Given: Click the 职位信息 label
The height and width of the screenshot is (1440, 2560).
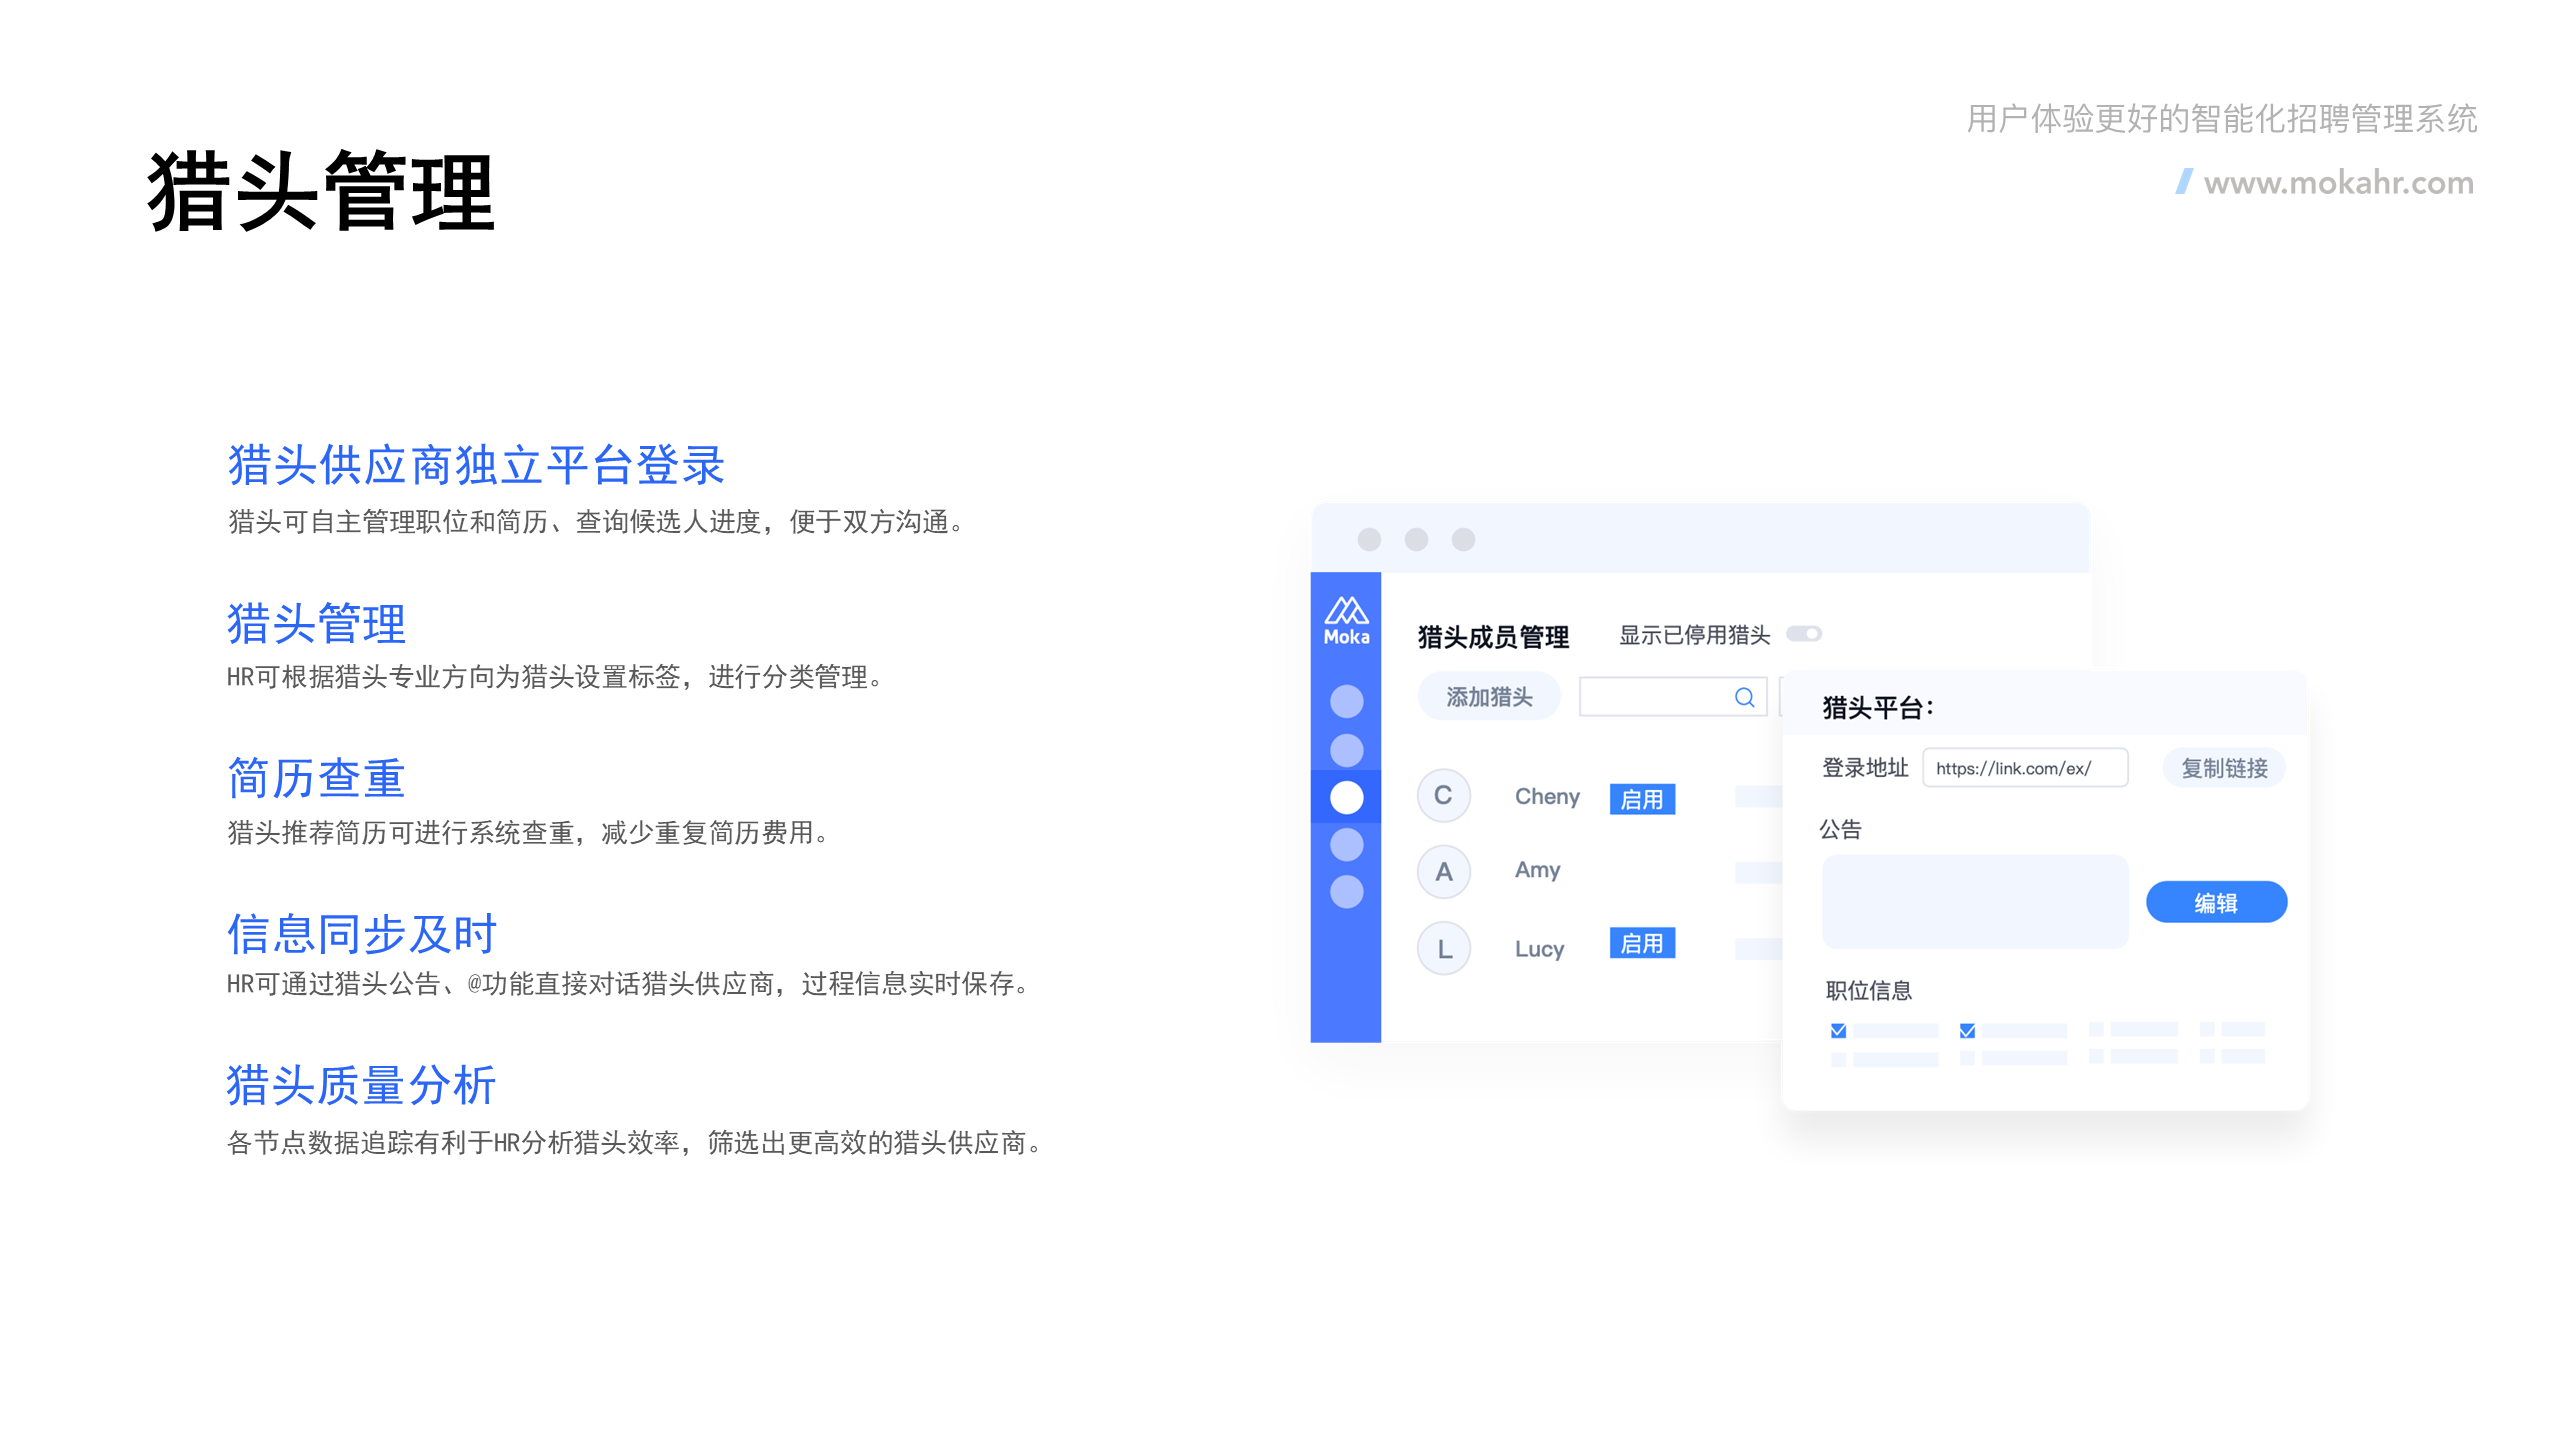Looking at the screenshot, I should pyautogui.click(x=1868, y=990).
